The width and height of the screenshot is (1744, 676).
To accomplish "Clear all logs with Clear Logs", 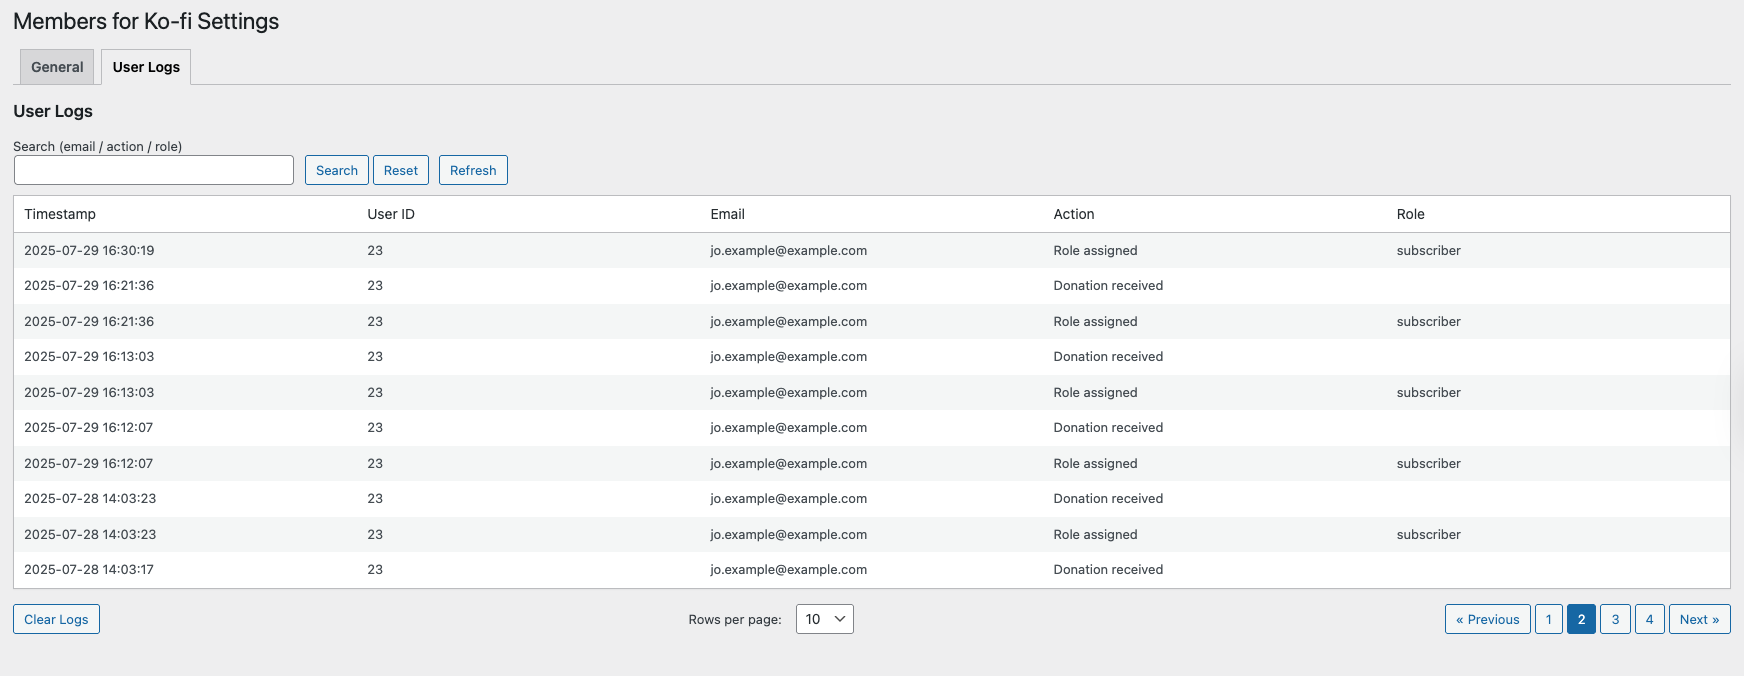I will coord(56,619).
